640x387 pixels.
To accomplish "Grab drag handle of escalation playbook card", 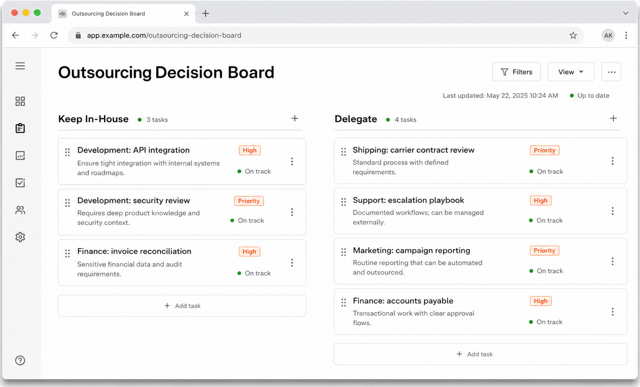I will click(x=343, y=202).
